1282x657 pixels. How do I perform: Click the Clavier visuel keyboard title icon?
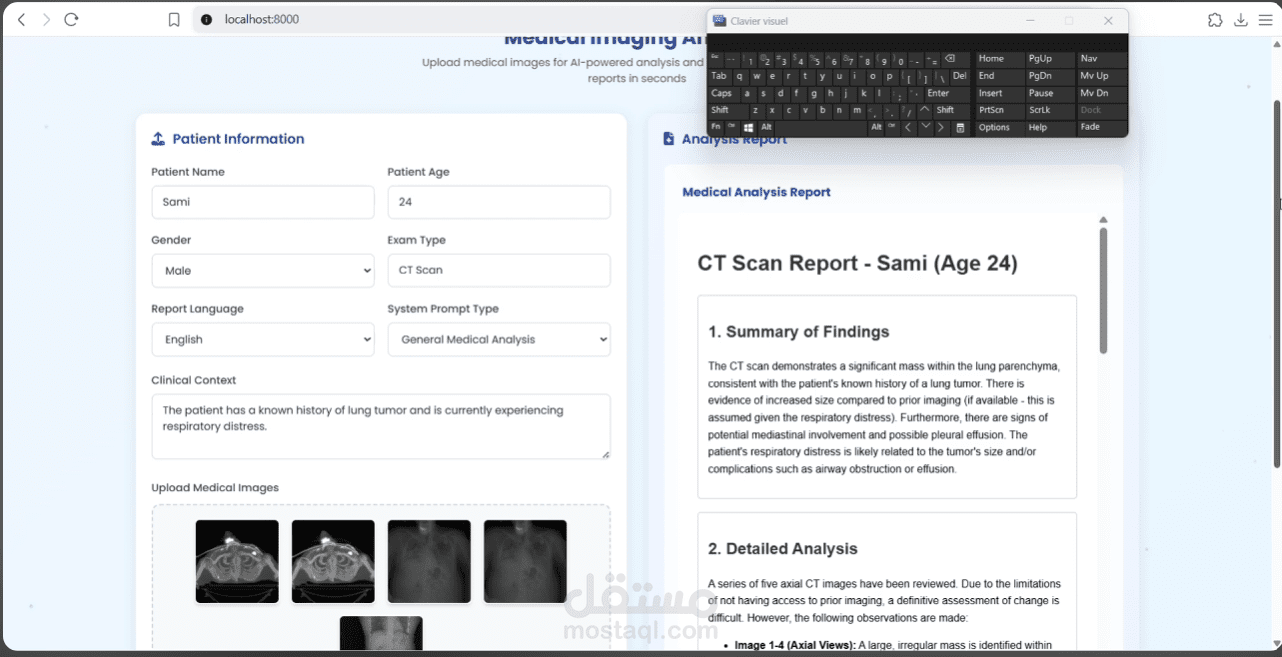pos(719,21)
